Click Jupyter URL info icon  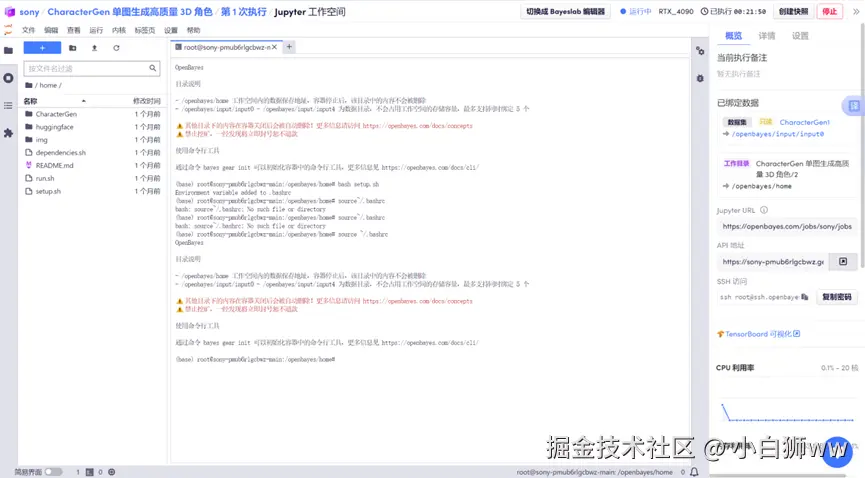764,210
